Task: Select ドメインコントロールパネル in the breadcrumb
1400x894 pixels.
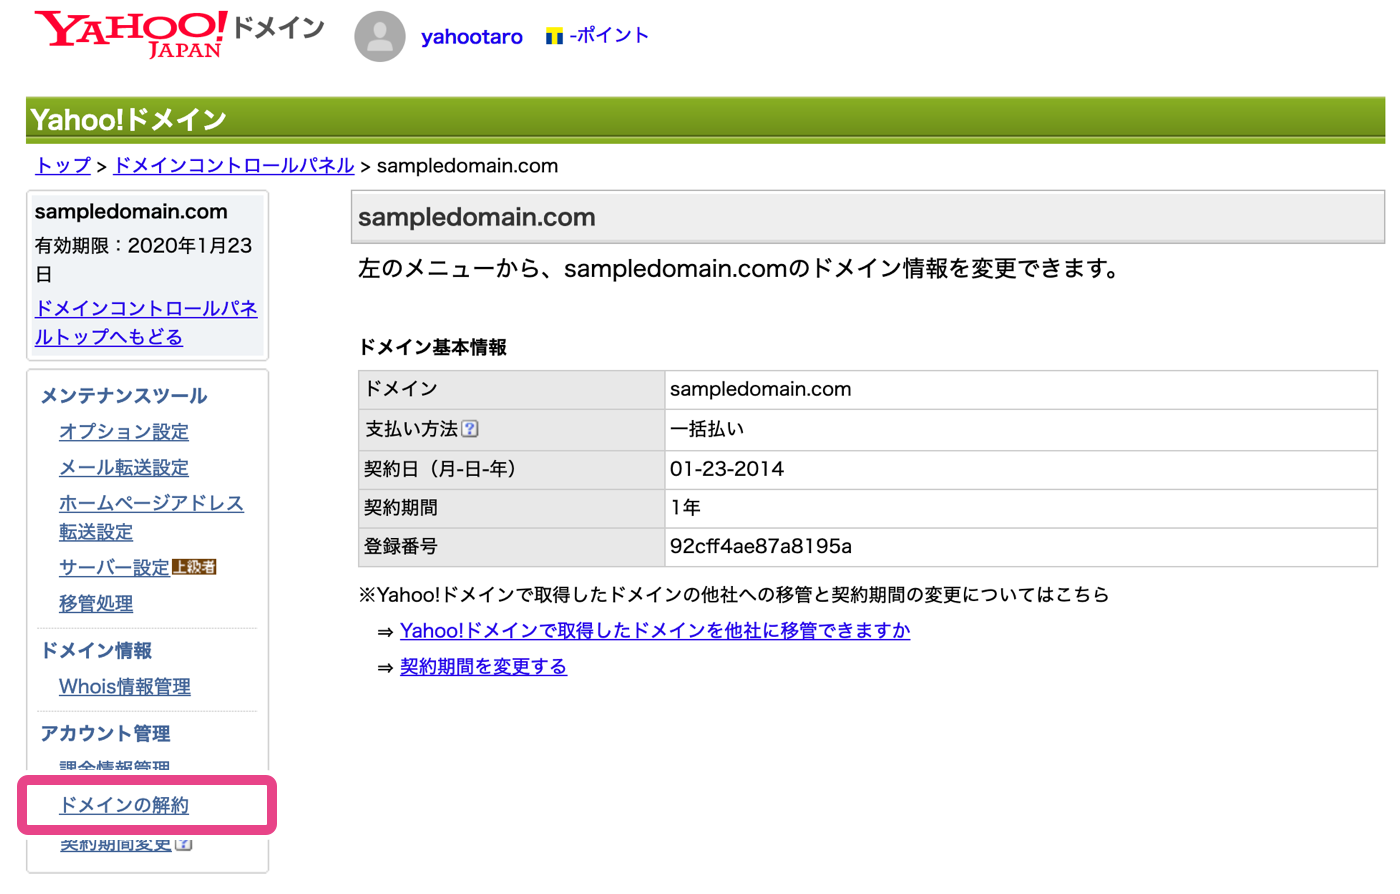Action: click(234, 166)
